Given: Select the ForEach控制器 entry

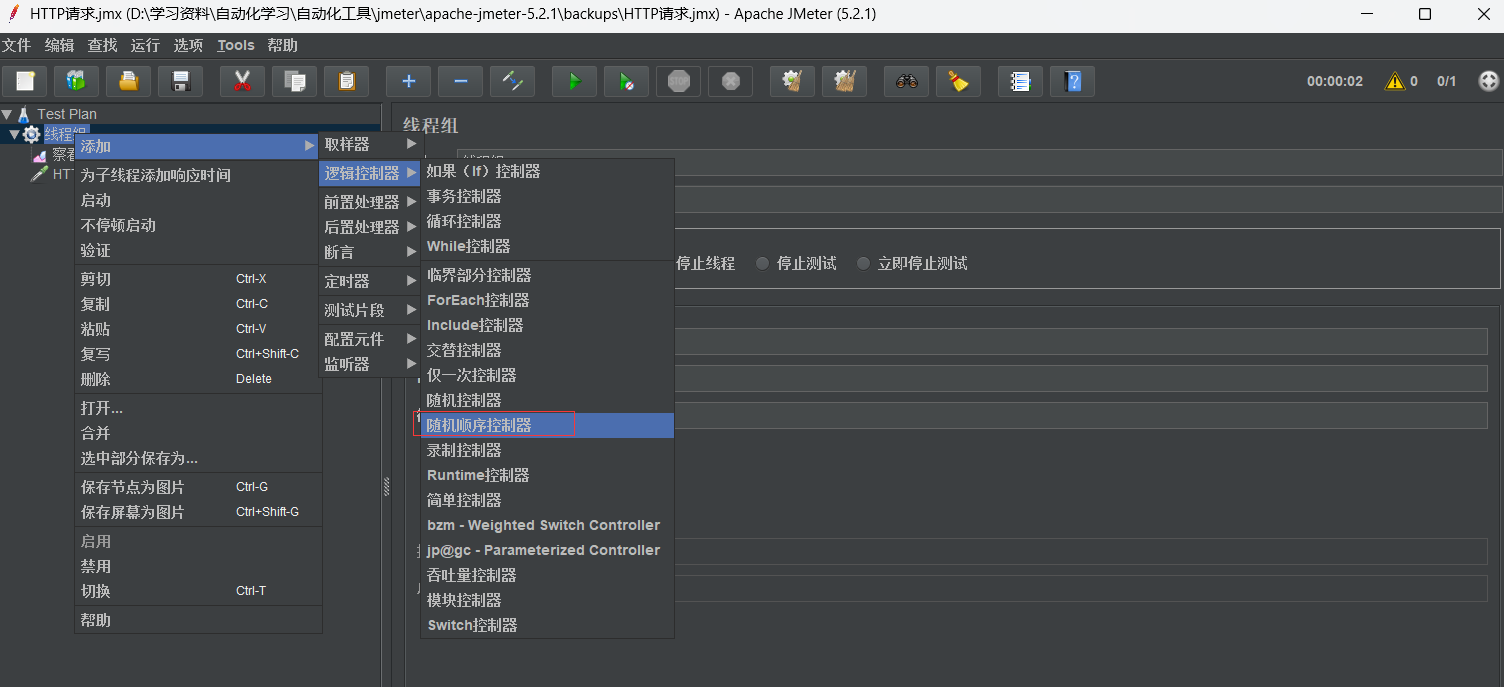Looking at the screenshot, I should pyautogui.click(x=547, y=300).
